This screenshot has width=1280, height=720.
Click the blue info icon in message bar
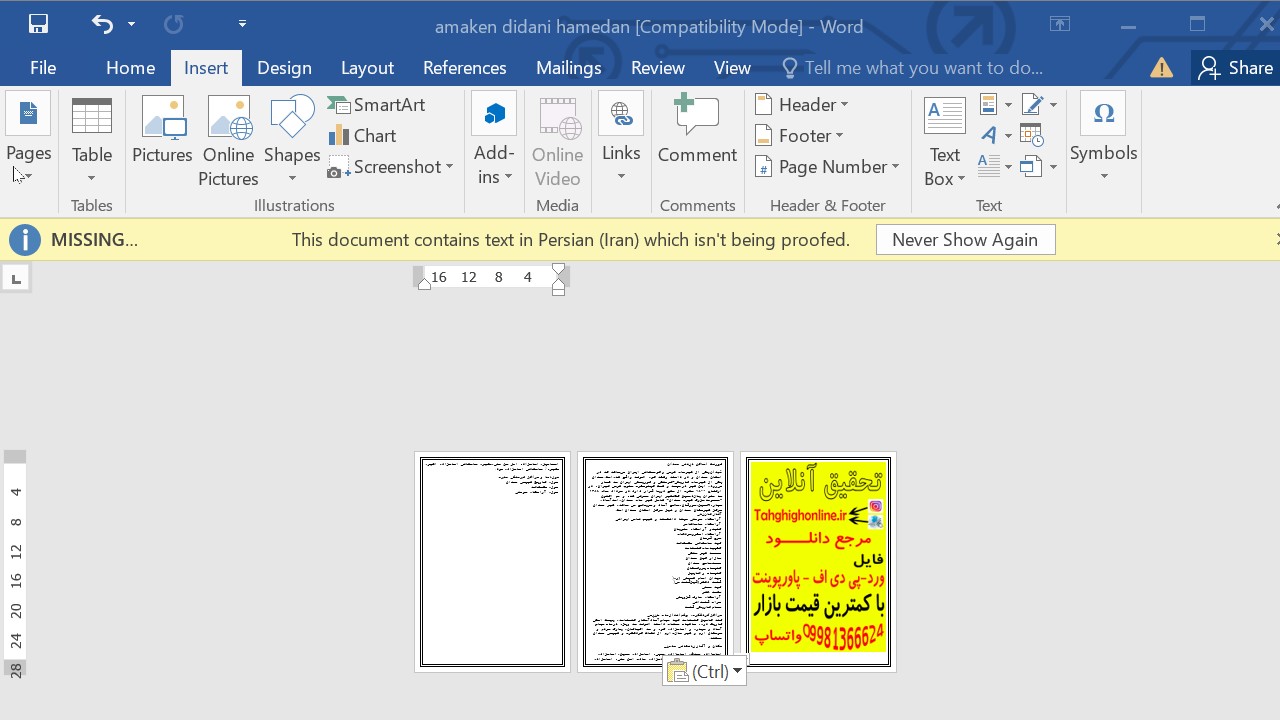point(25,240)
